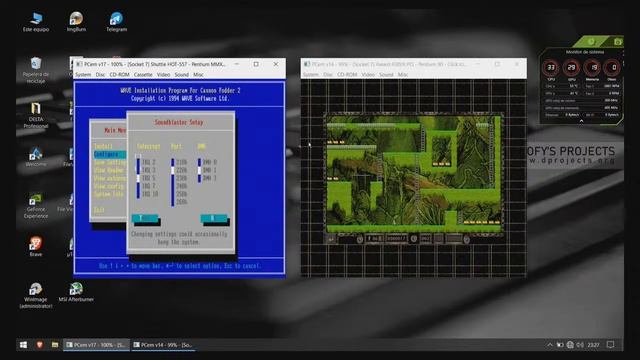This screenshot has height=360, width=640.
Task: Open File Explorer from taskbar
Action: [55, 345]
